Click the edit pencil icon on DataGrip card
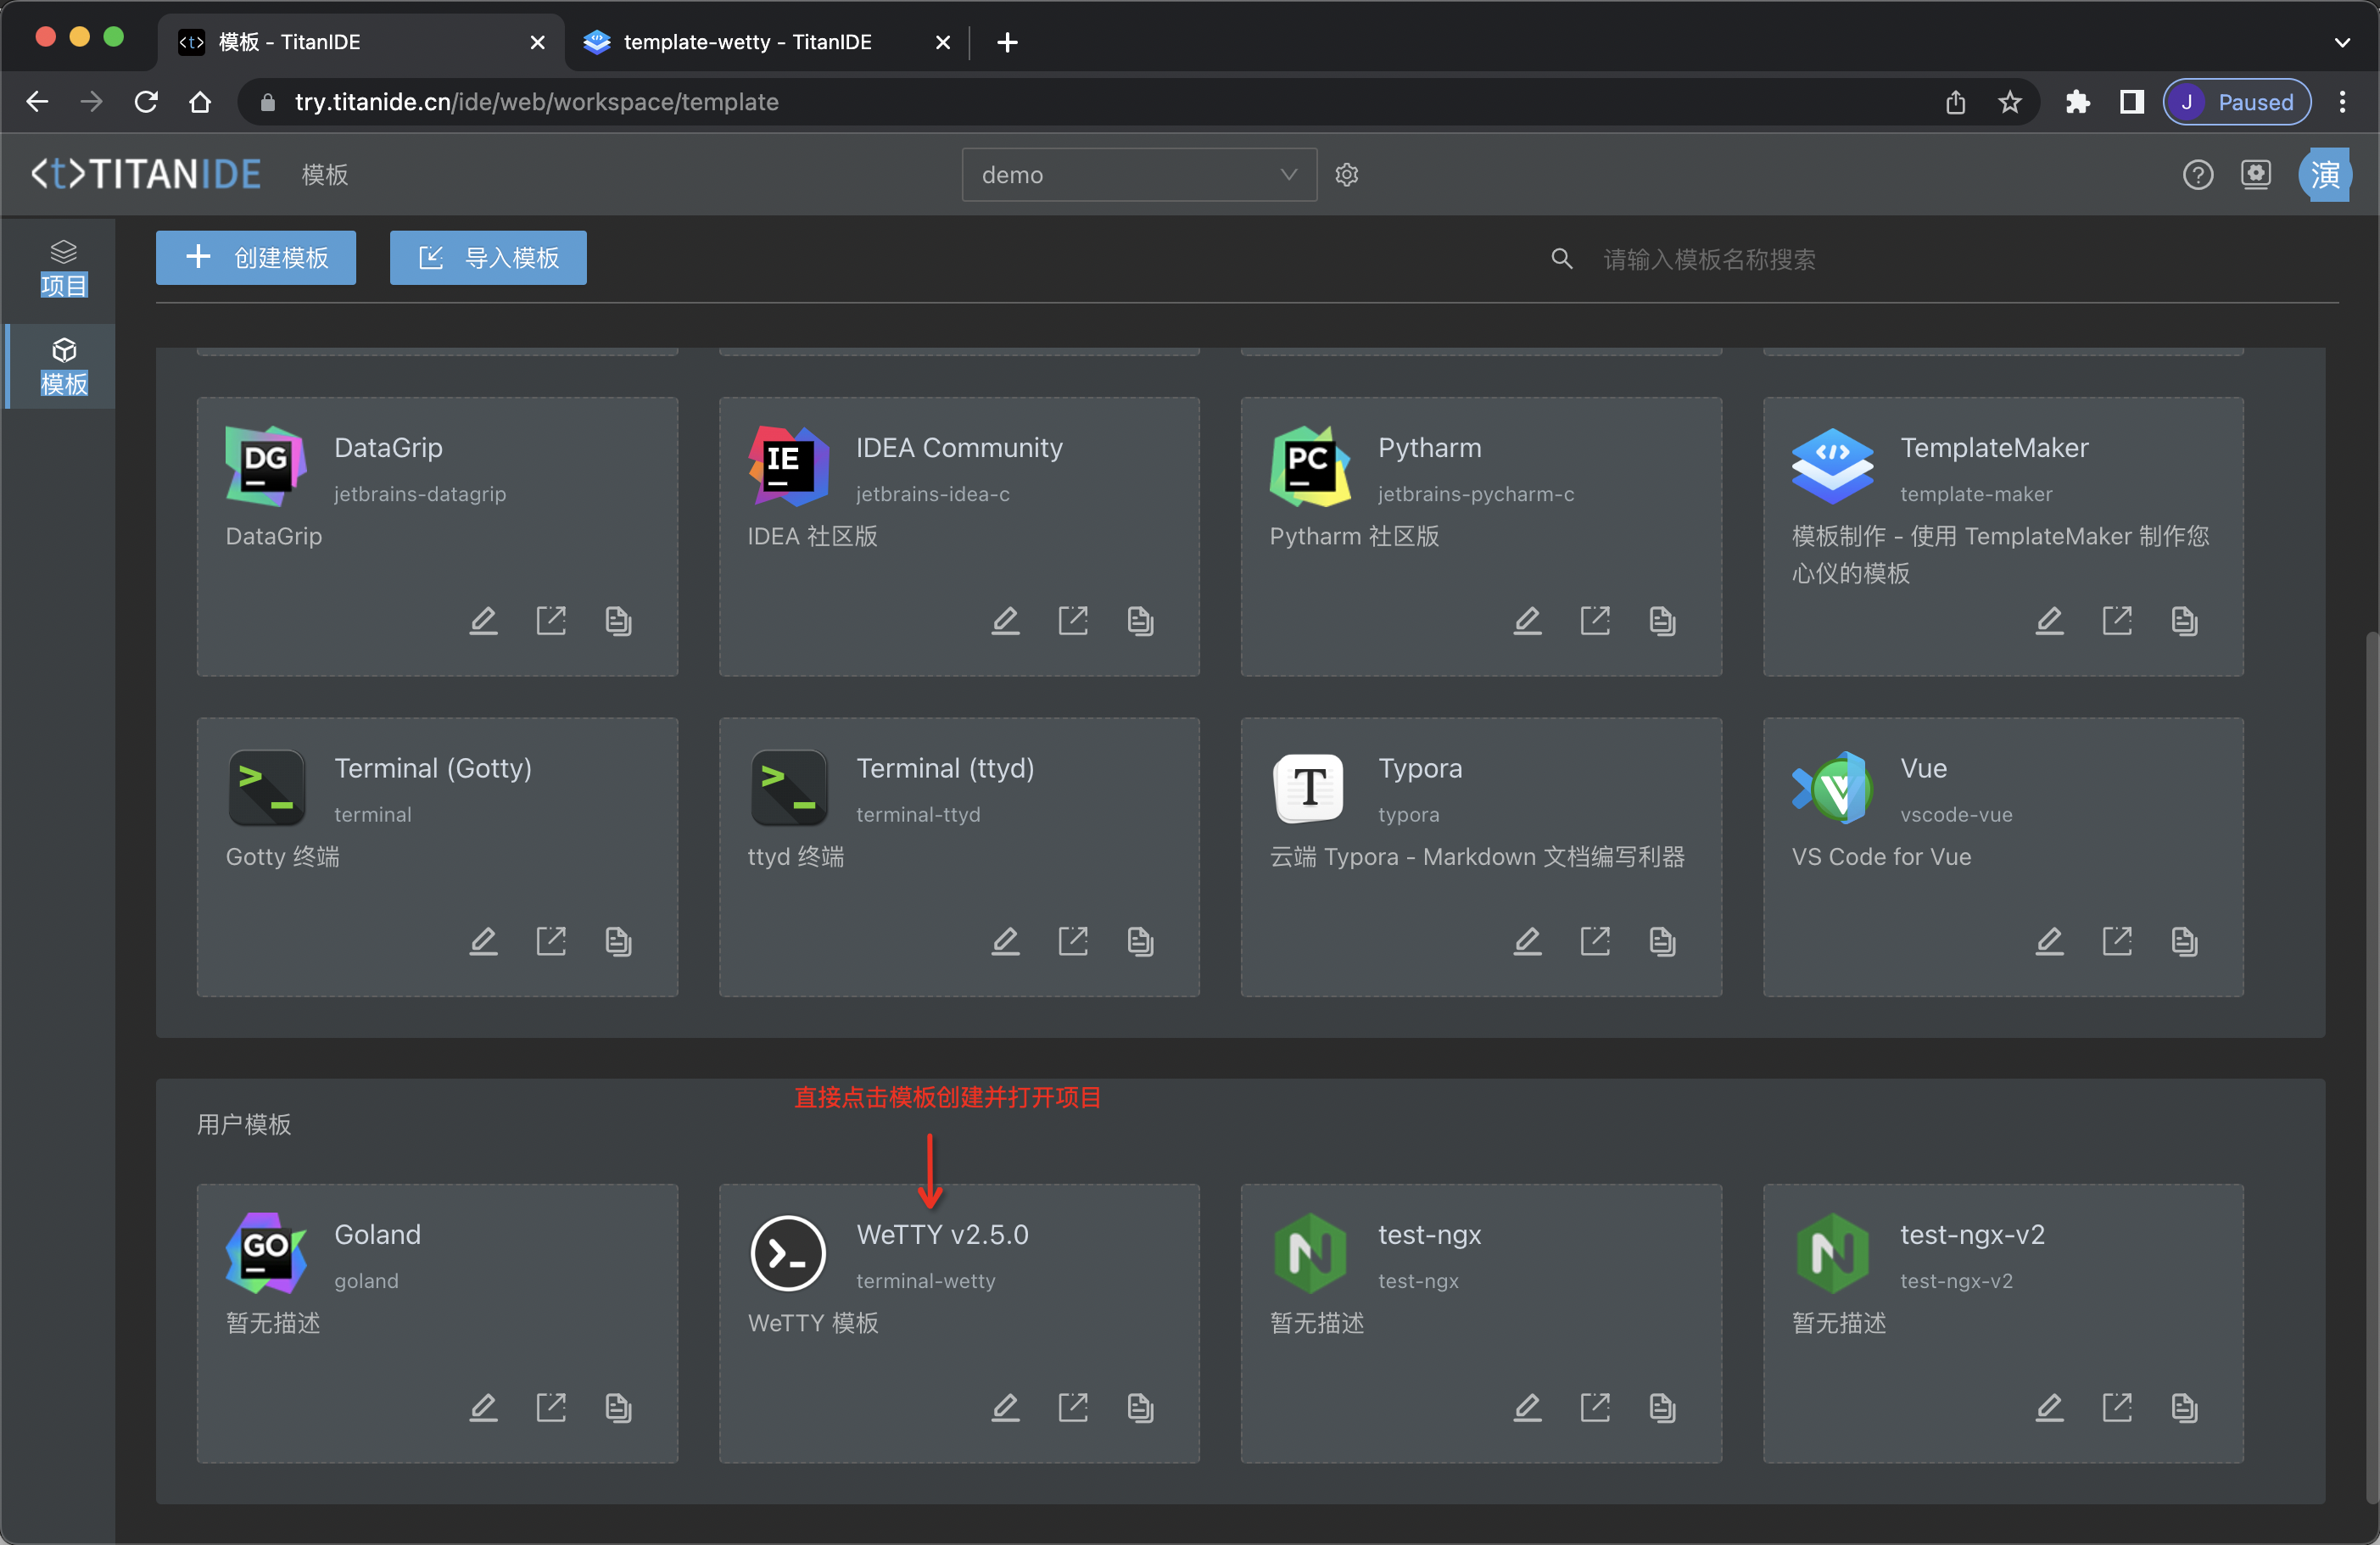Viewport: 2380px width, 1545px height. (x=483, y=620)
